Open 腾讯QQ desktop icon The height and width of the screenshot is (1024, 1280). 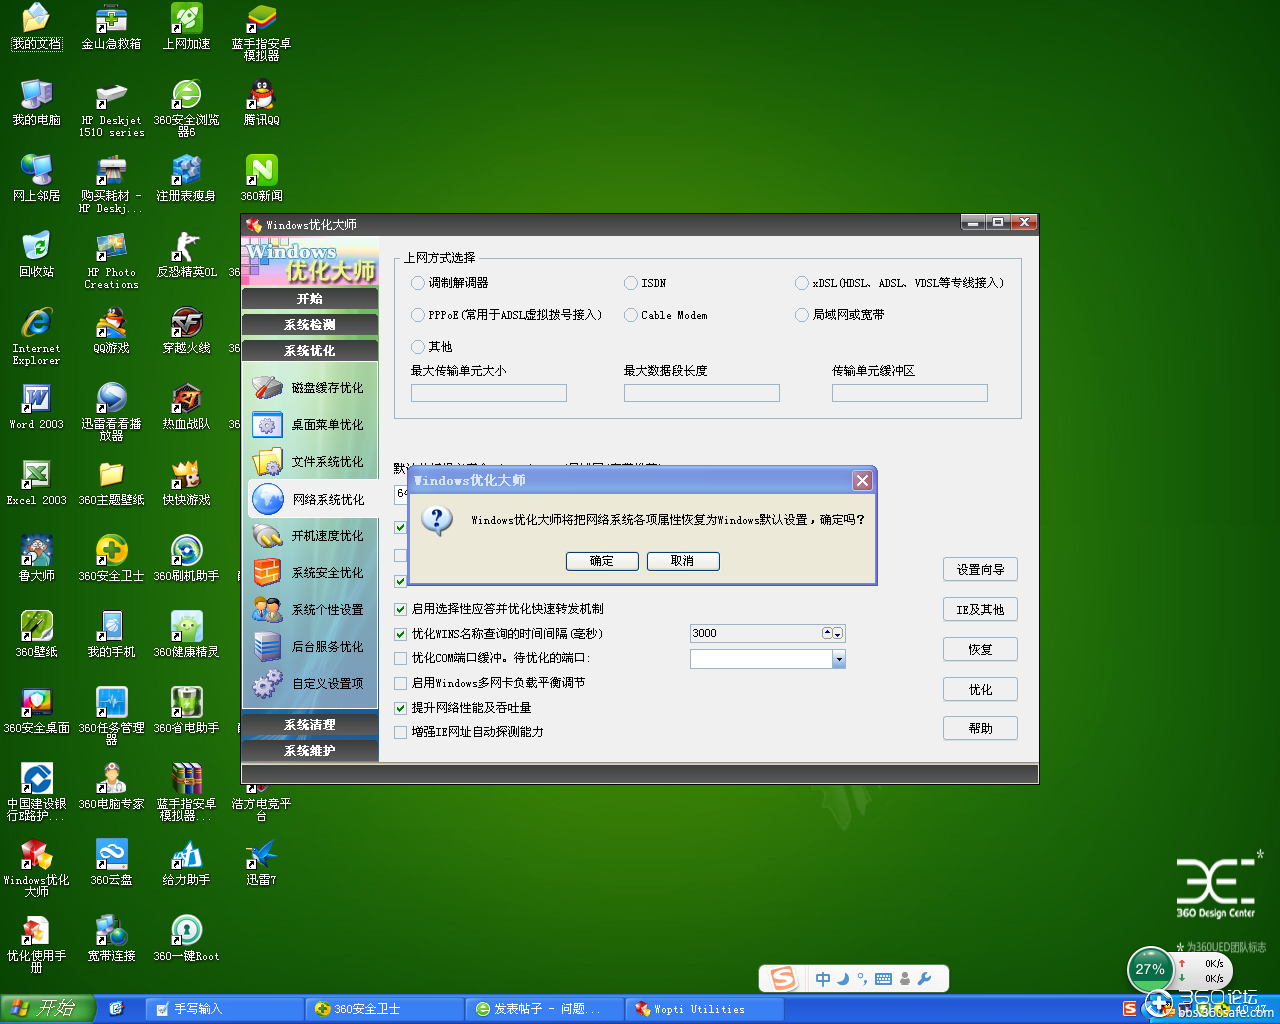coord(261,103)
